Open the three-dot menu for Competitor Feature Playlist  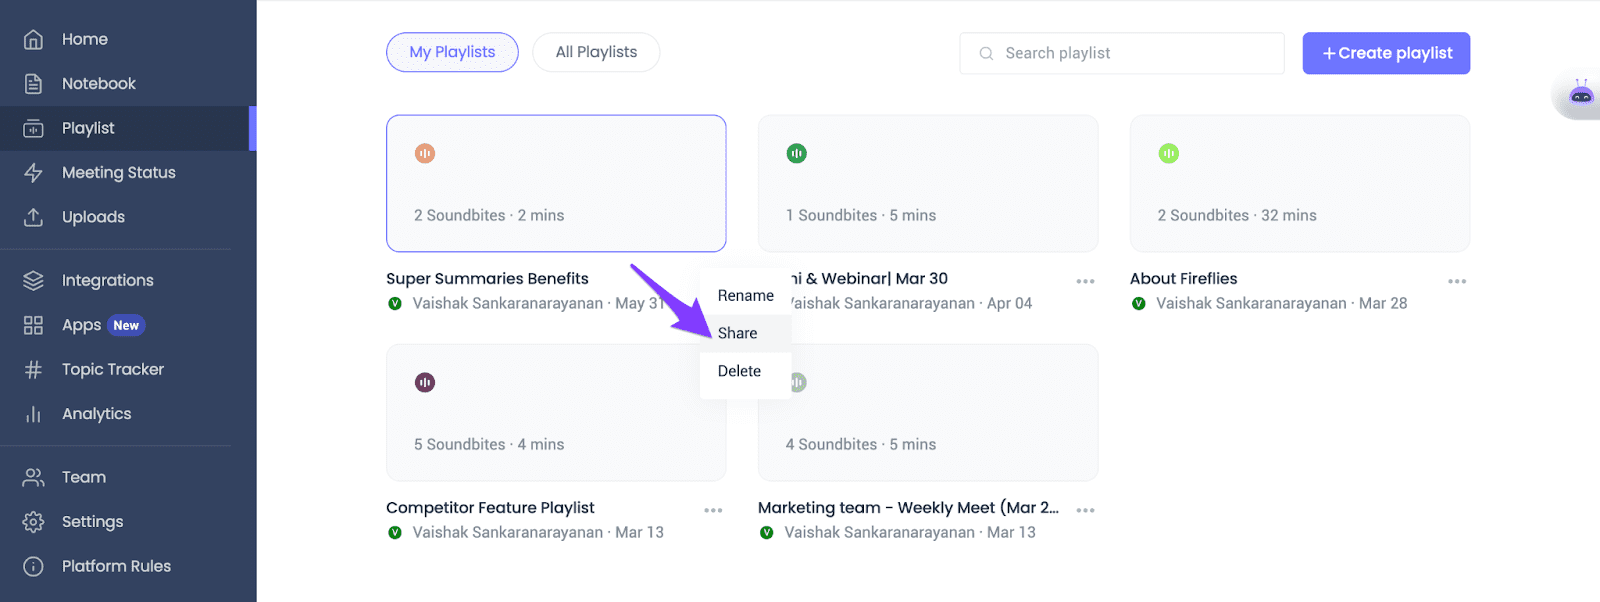tap(713, 510)
